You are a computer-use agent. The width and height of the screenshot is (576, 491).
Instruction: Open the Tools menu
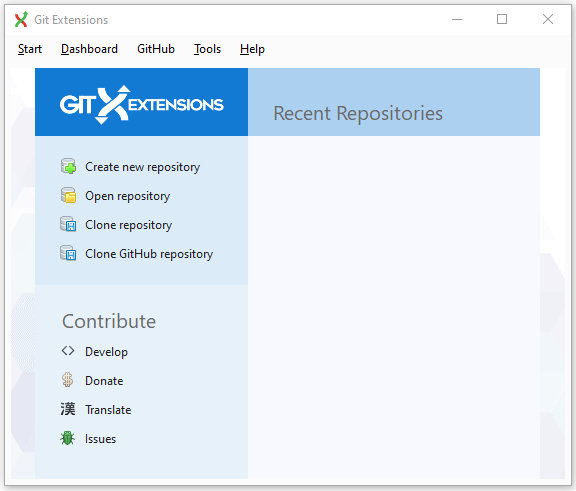pyautogui.click(x=207, y=49)
